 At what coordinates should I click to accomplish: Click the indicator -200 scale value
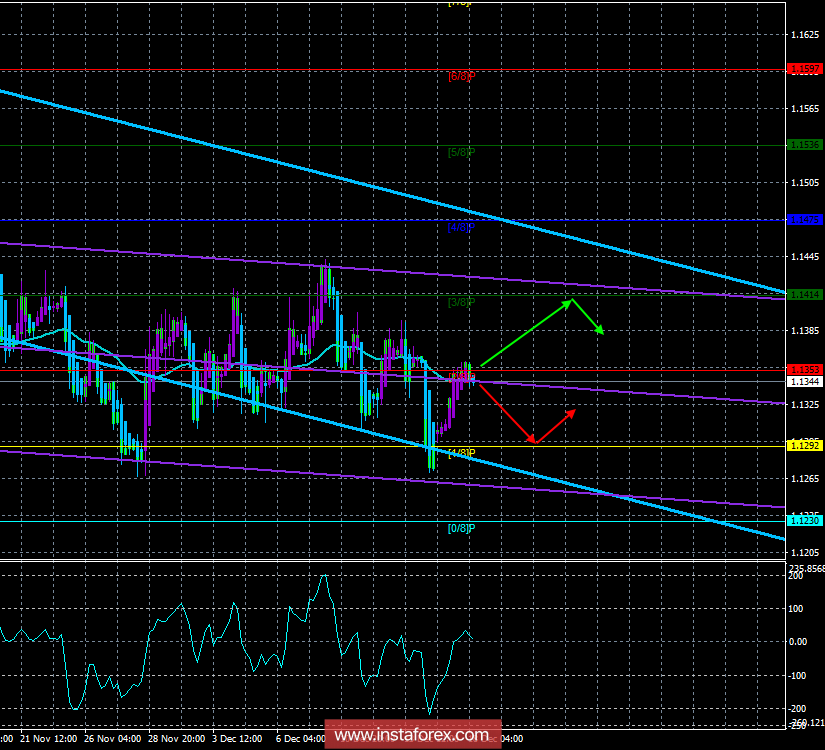click(x=797, y=708)
